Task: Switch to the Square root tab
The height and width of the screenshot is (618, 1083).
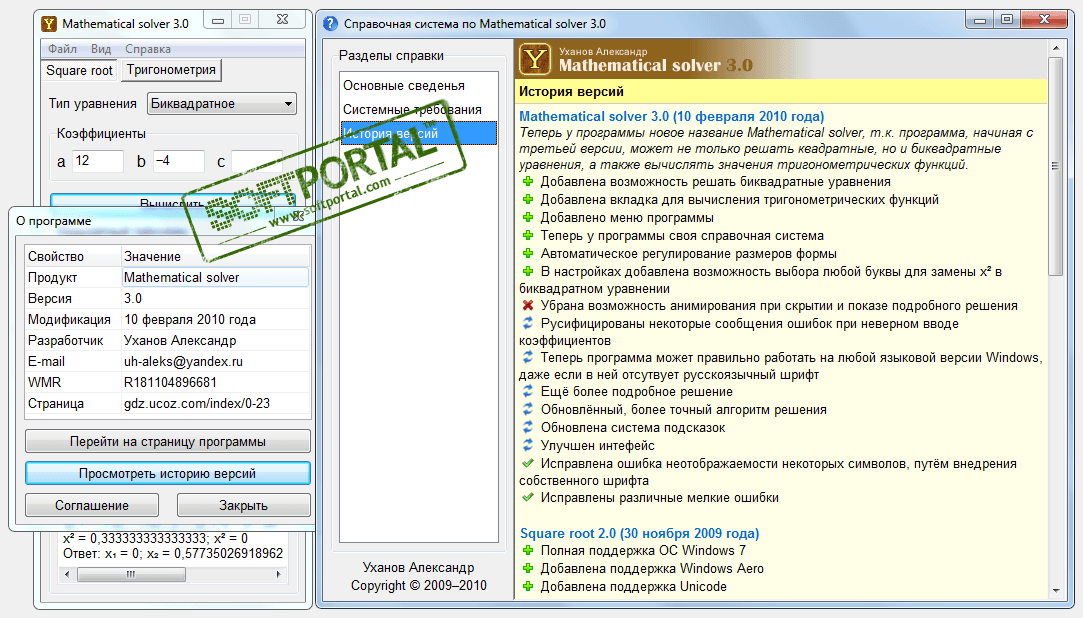Action: (79, 70)
